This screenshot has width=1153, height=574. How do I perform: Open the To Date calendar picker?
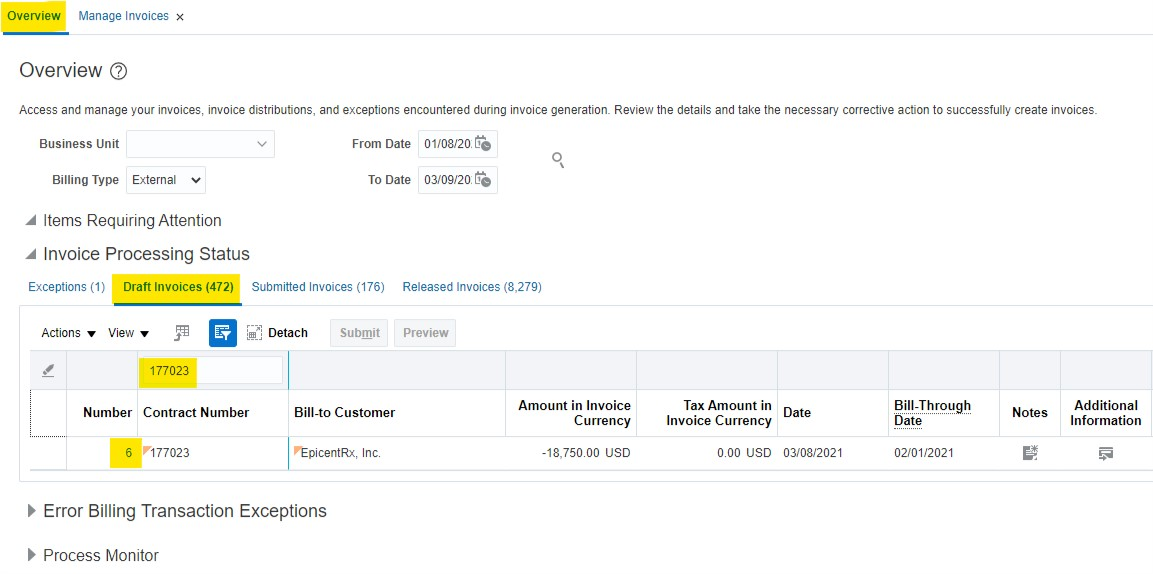(483, 180)
